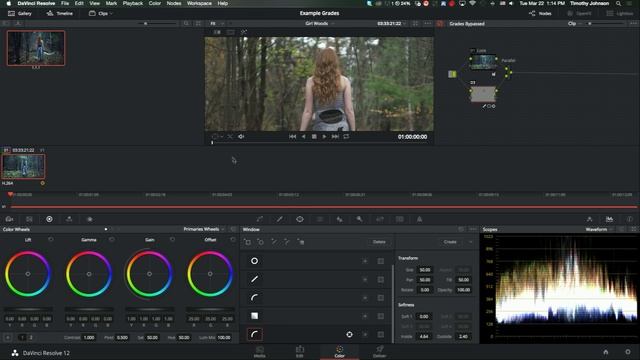Show the Scopes palette icon

(x=609, y=220)
